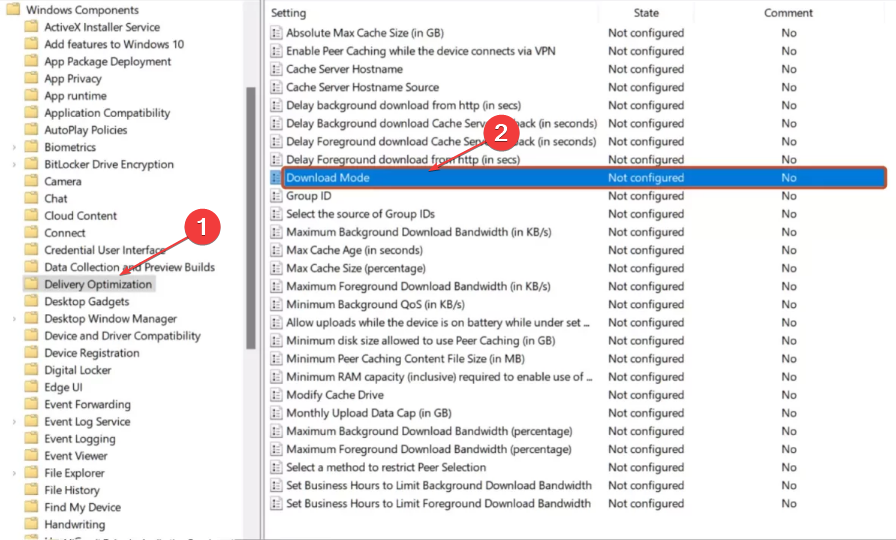Select Delivery Optimization in the tree
Viewport: 896px width, 540px height.
(98, 284)
